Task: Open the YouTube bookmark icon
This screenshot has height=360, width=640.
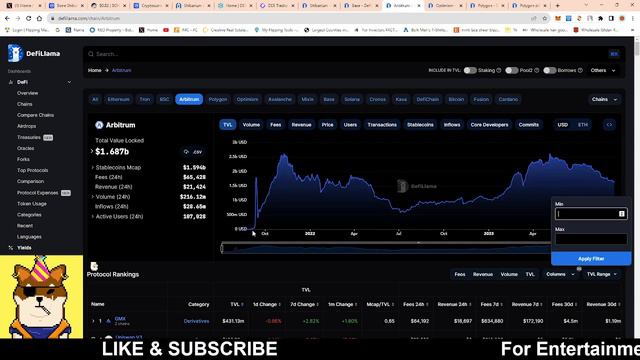Action: pos(166,30)
